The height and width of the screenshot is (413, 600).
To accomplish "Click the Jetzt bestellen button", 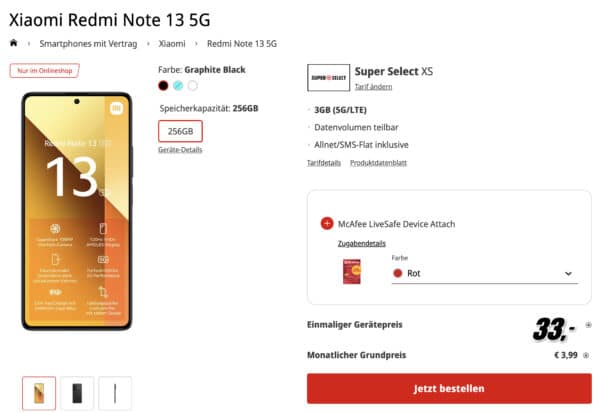I will coord(449,389).
